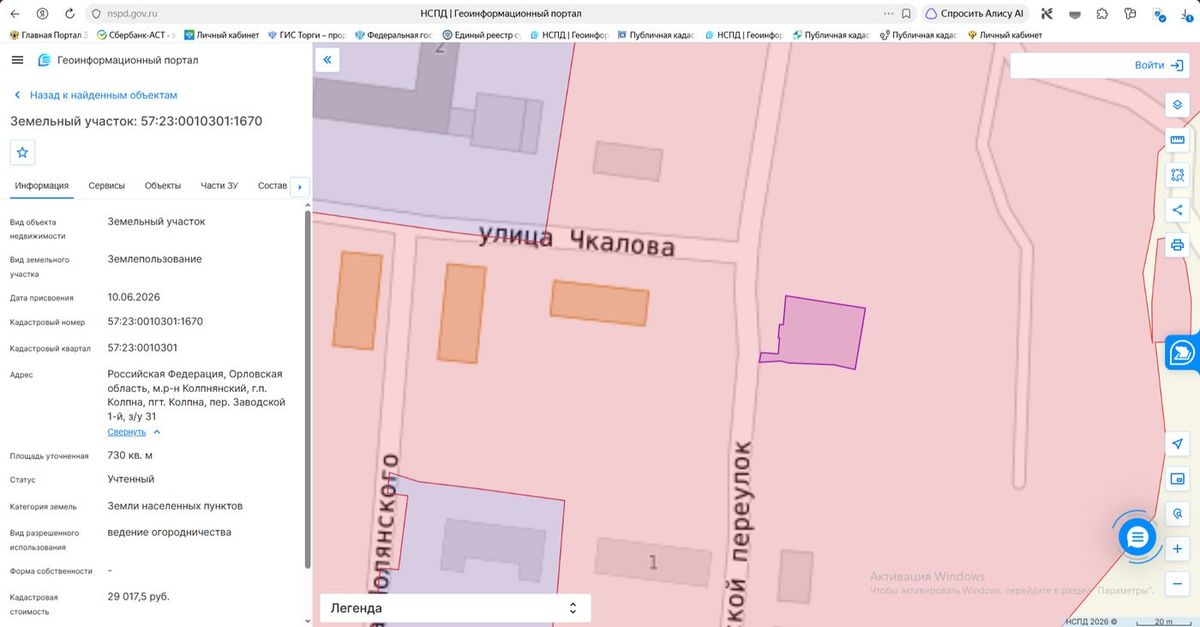1200x627 pixels.
Task: Open Единый реестр bookmark
Action: coord(481,35)
